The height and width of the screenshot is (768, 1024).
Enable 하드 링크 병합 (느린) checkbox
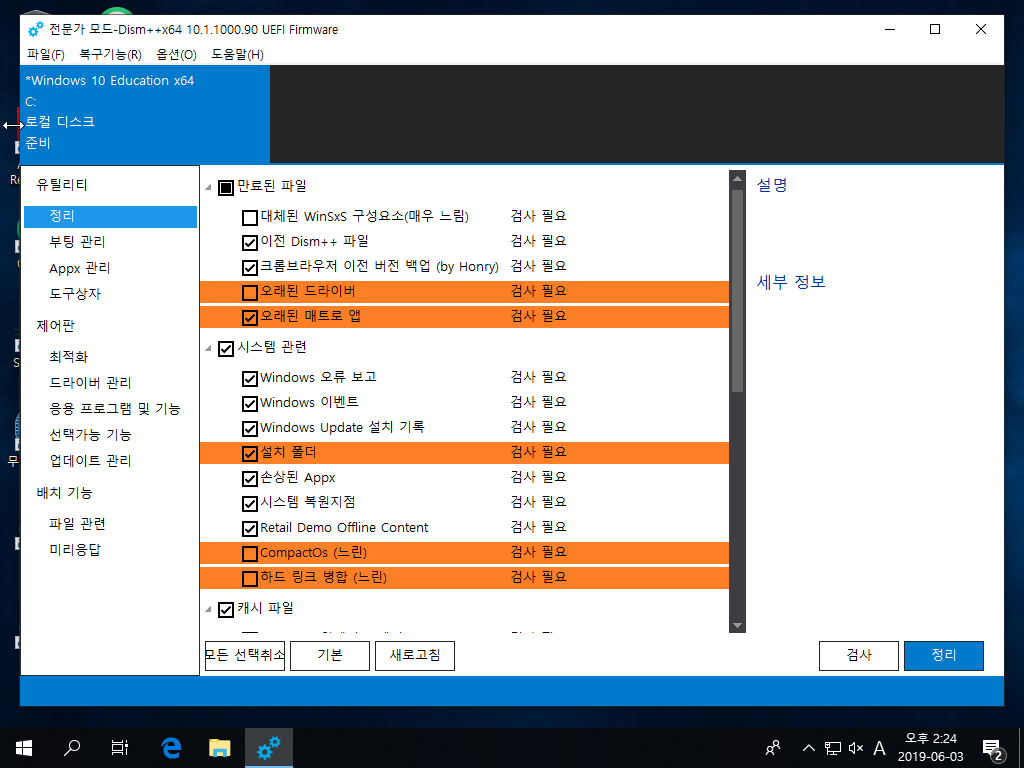249,579
